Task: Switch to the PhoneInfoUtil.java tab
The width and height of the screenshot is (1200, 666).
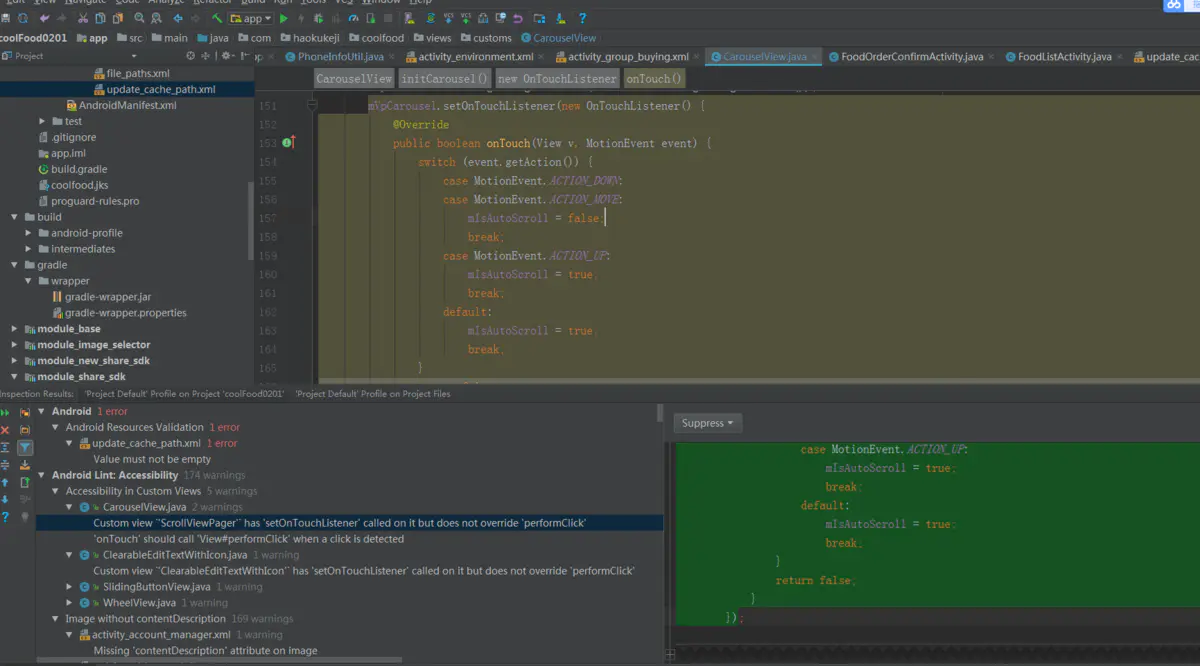Action: (x=339, y=57)
